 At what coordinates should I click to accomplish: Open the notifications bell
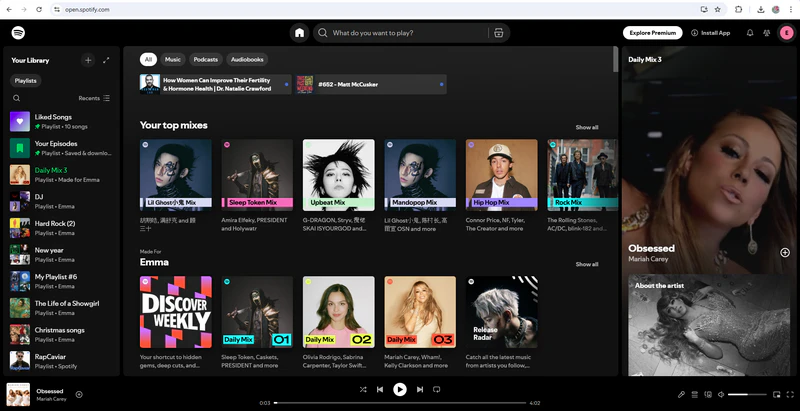point(749,33)
